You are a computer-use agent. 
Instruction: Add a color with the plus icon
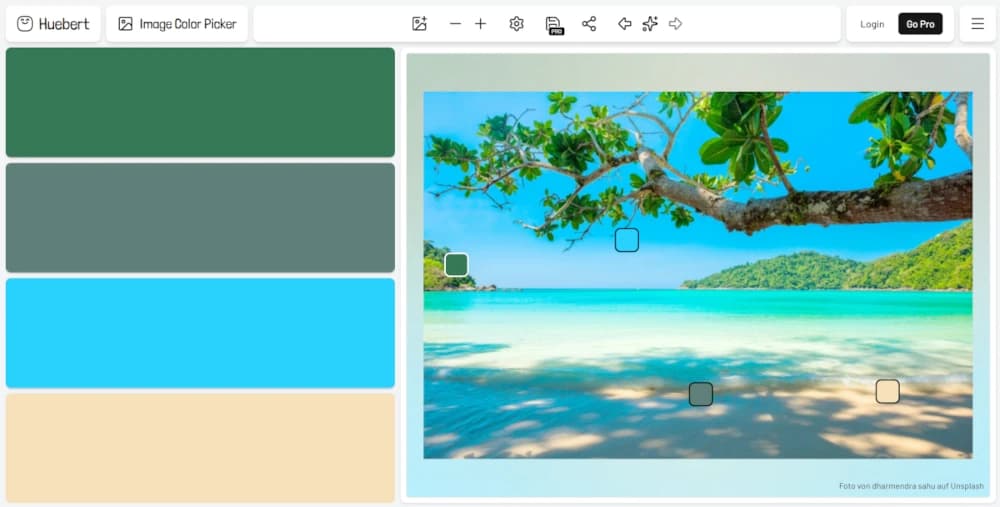(x=481, y=24)
